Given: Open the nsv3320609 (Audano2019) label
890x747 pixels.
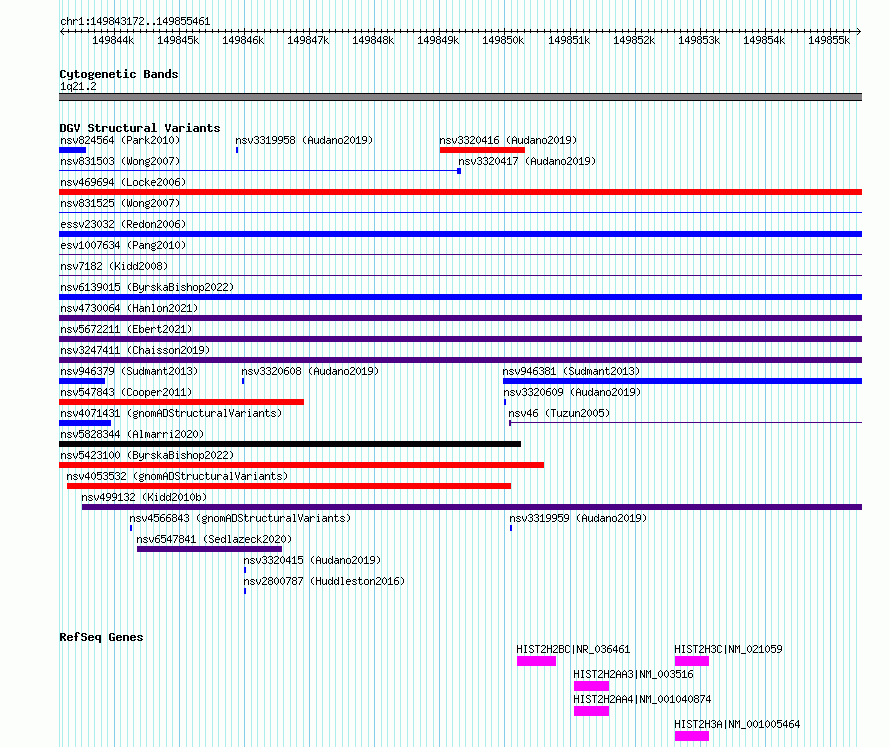Looking at the screenshot, I should click(x=572, y=392).
